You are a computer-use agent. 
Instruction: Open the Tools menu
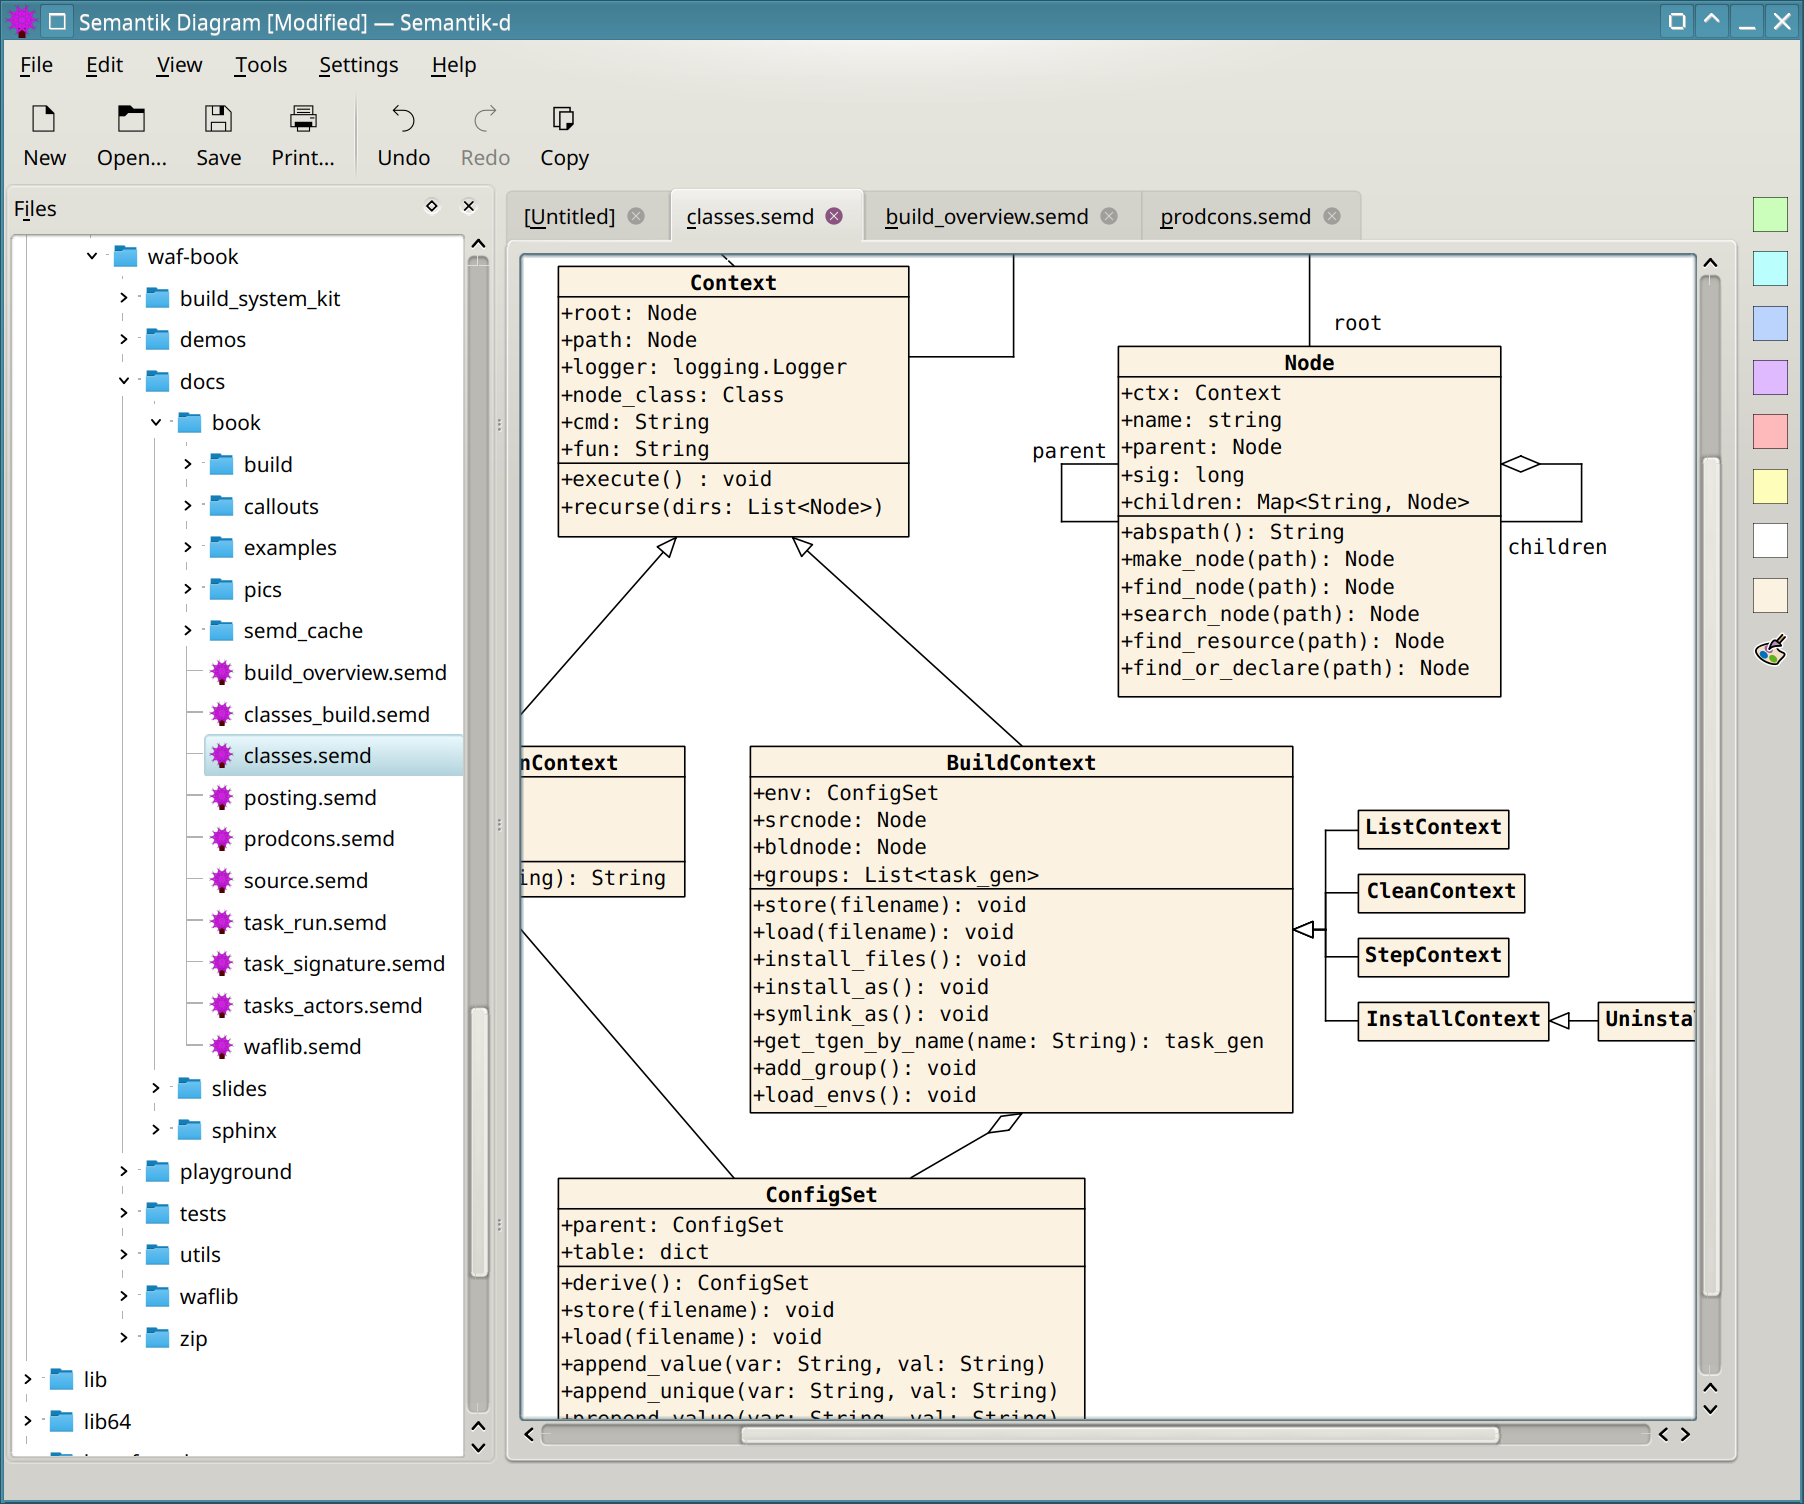(x=261, y=65)
